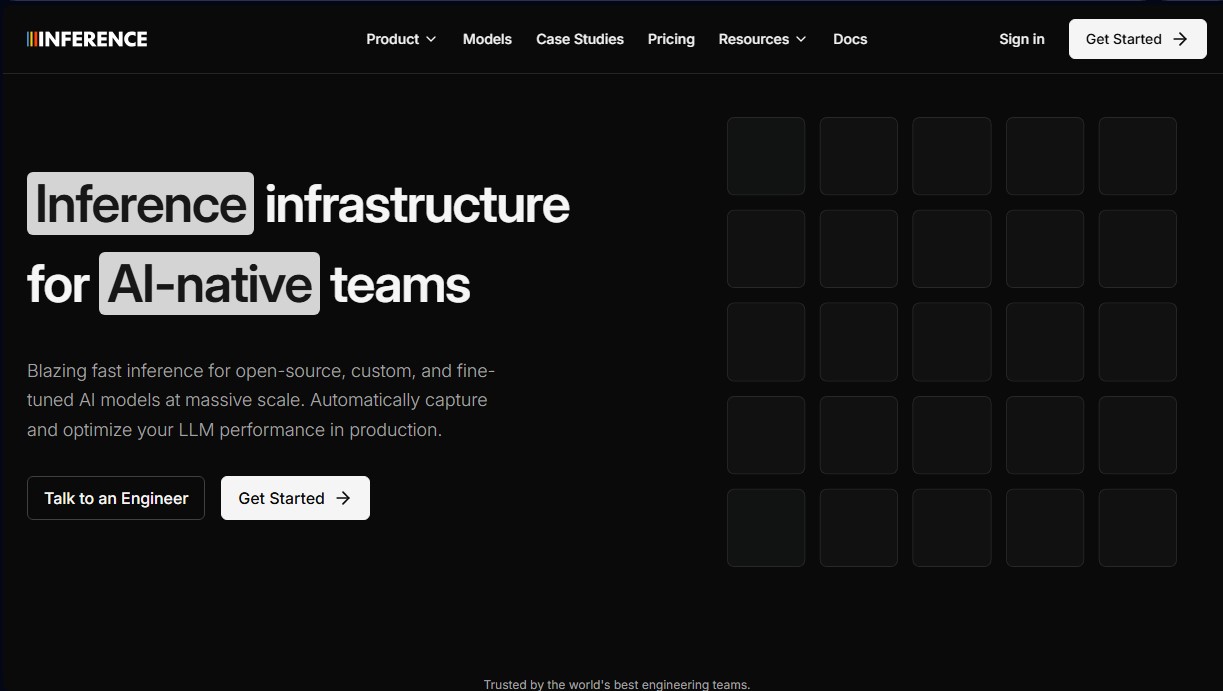Click the highlighted word Inference in the headline

coord(140,204)
